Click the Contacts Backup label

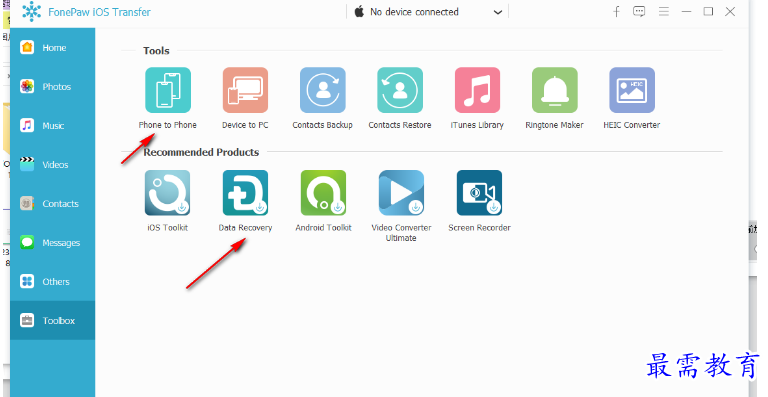322,125
